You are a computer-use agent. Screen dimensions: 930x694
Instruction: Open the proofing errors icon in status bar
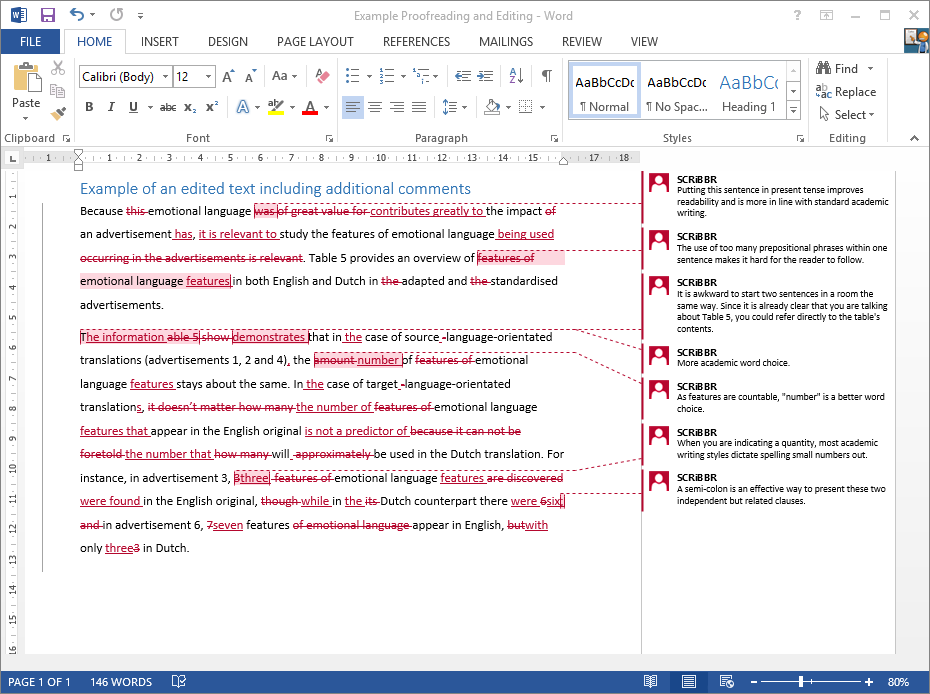179,682
